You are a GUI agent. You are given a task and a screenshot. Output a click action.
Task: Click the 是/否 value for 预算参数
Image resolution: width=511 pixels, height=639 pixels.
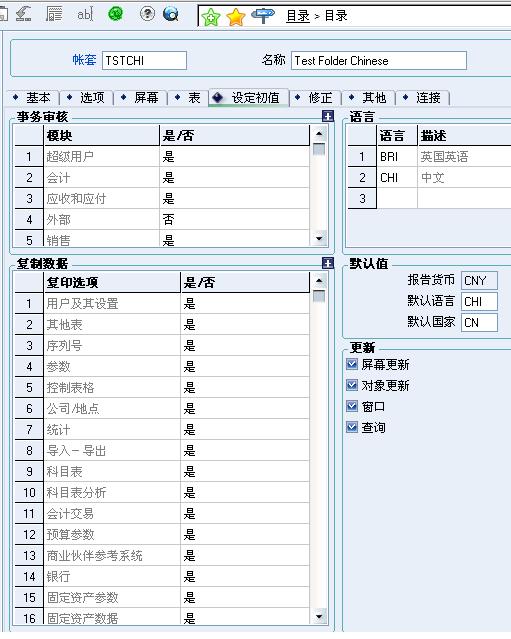(245, 535)
